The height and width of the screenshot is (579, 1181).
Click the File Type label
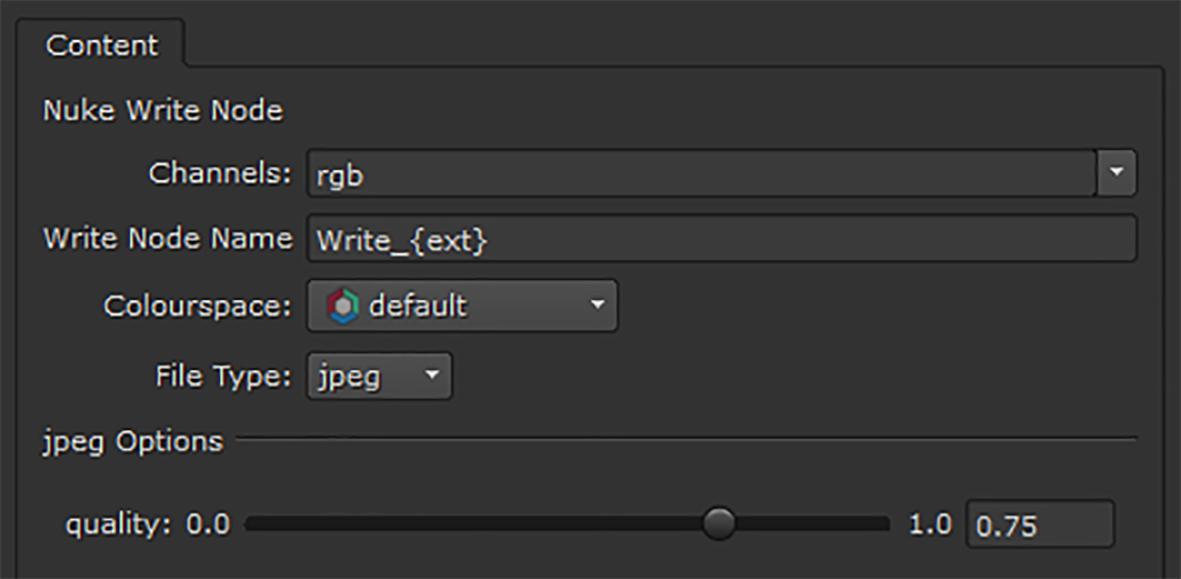[223, 376]
